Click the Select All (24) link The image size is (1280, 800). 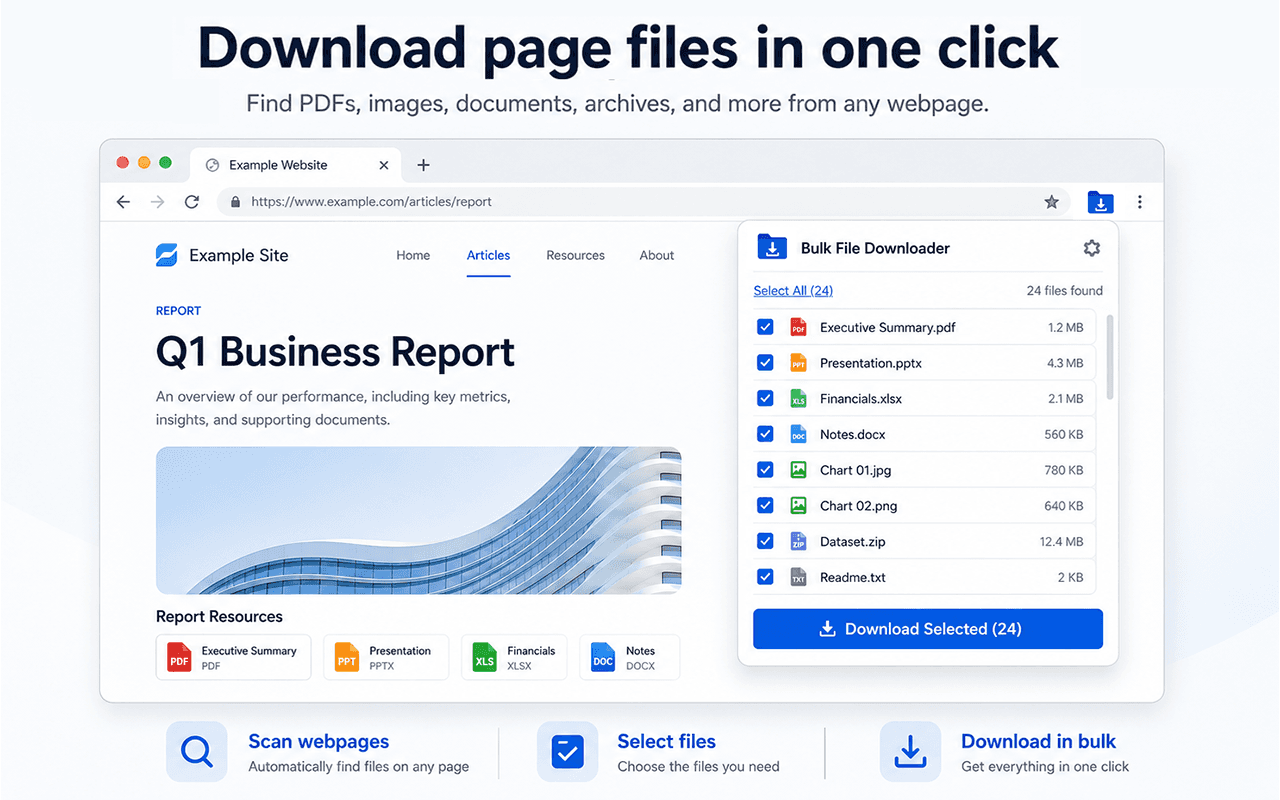click(x=793, y=291)
